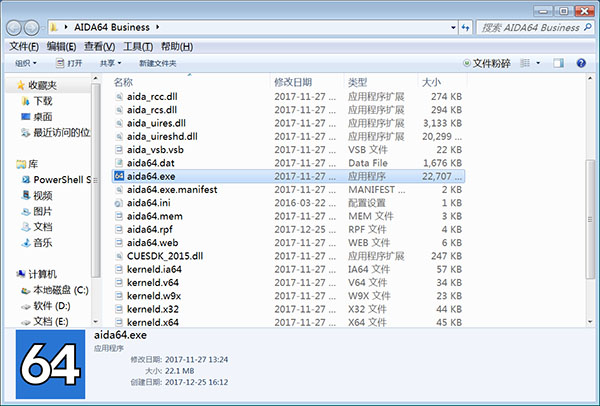Open the 编辑(E) menu
This screenshot has height=406, width=600.
[x=61, y=47]
